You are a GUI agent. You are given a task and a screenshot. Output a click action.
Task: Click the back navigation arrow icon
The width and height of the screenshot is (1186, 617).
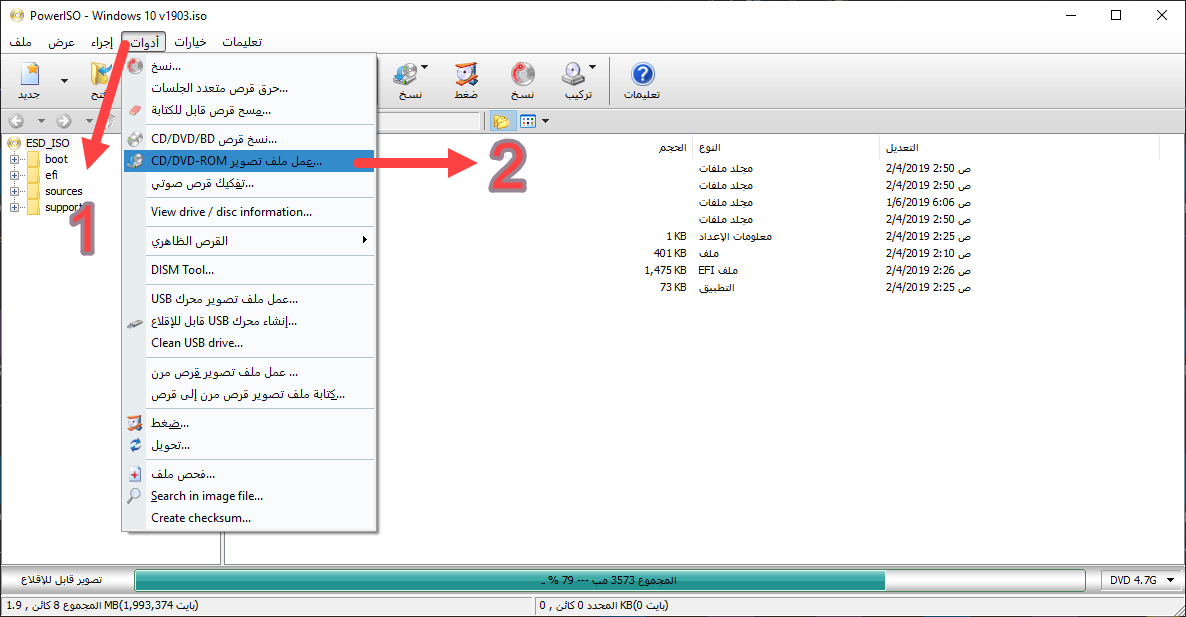click(17, 121)
